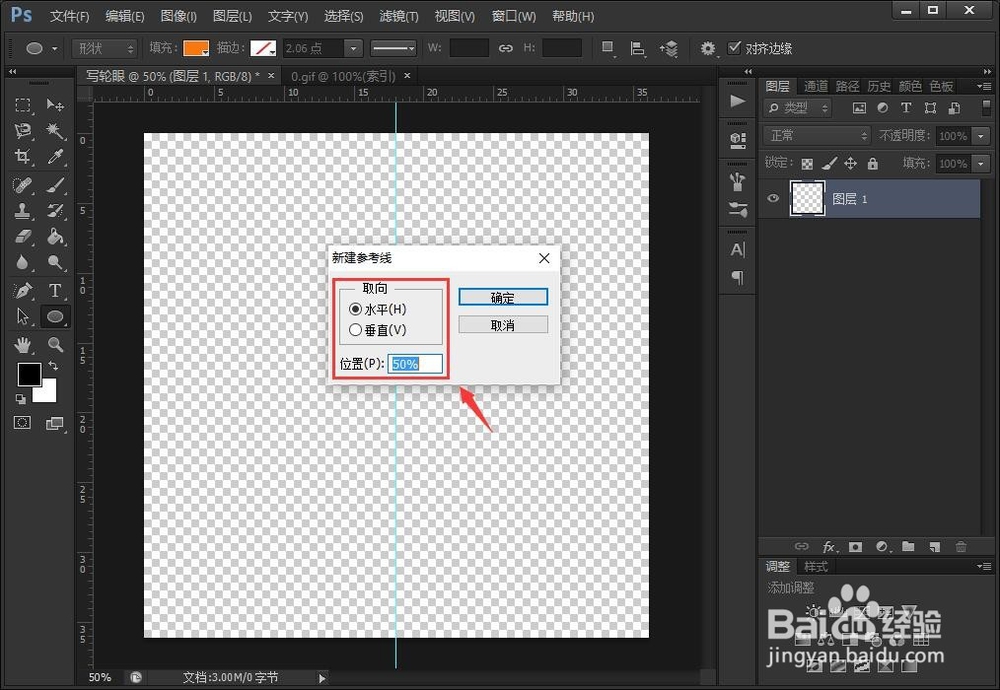1000x690 pixels.
Task: Select the Rectangular Marquee tool
Action: click(x=23, y=105)
